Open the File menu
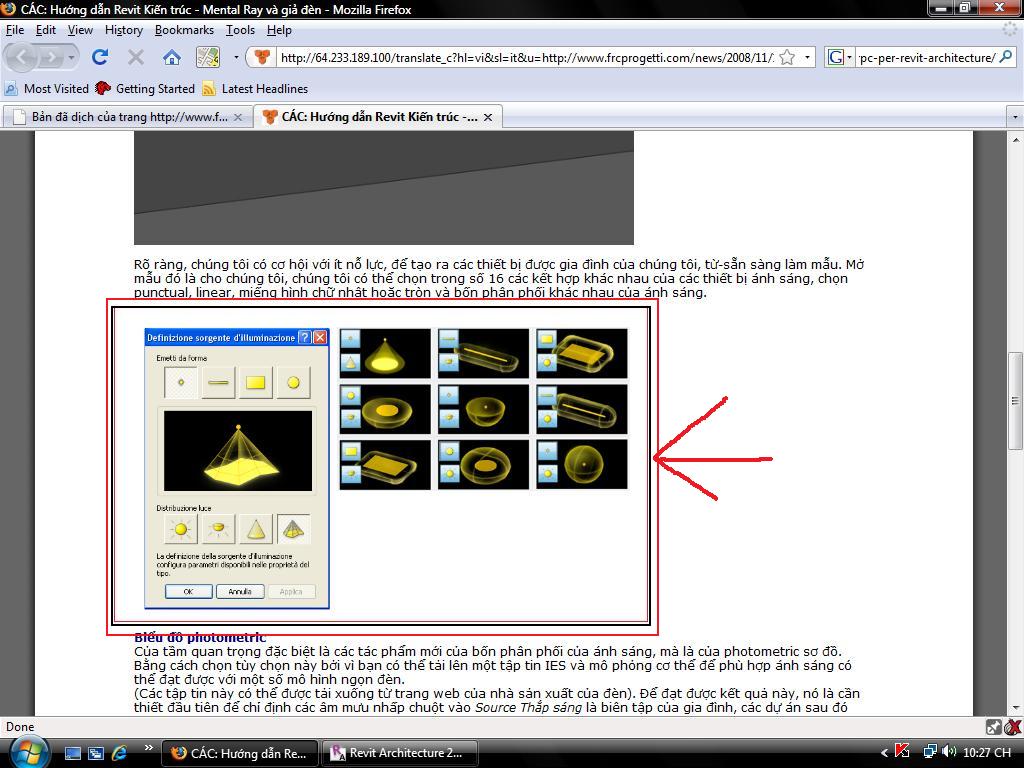Screen dimensions: 1024x768 coord(14,30)
